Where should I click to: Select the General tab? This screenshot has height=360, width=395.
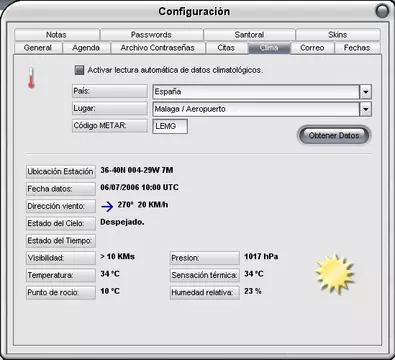click(38, 48)
